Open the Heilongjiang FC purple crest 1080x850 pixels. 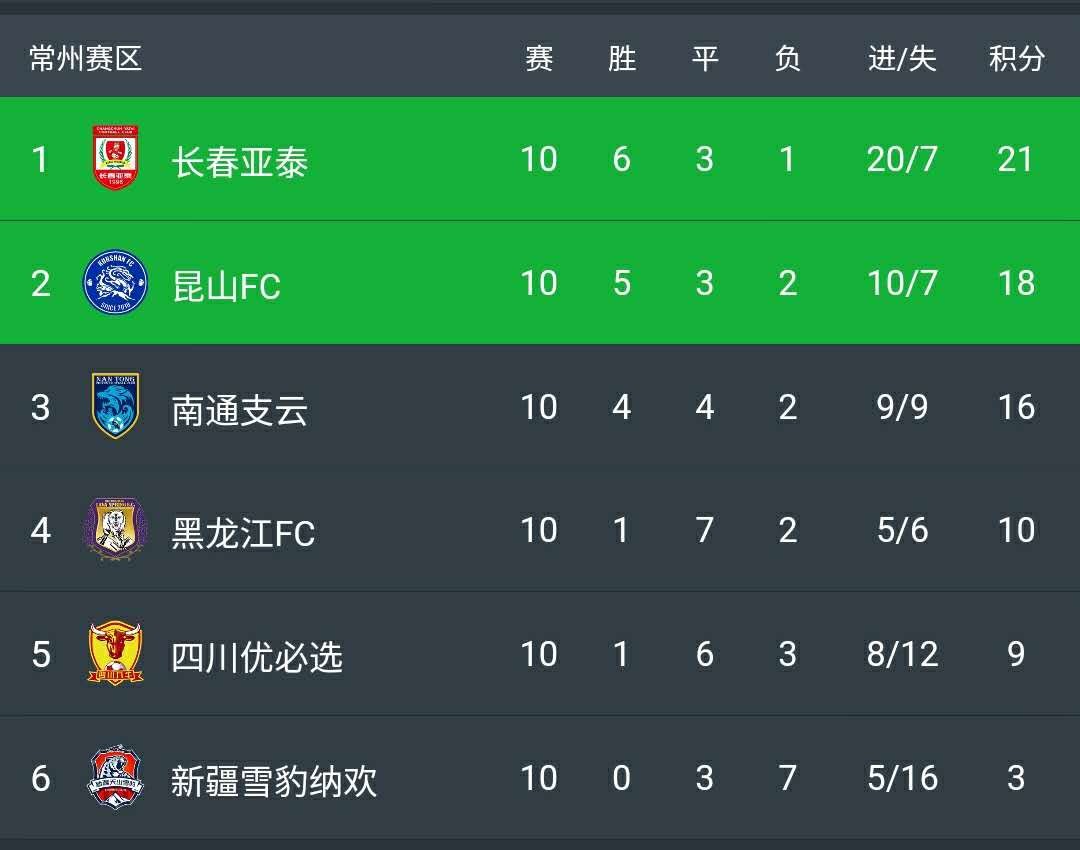(x=115, y=529)
